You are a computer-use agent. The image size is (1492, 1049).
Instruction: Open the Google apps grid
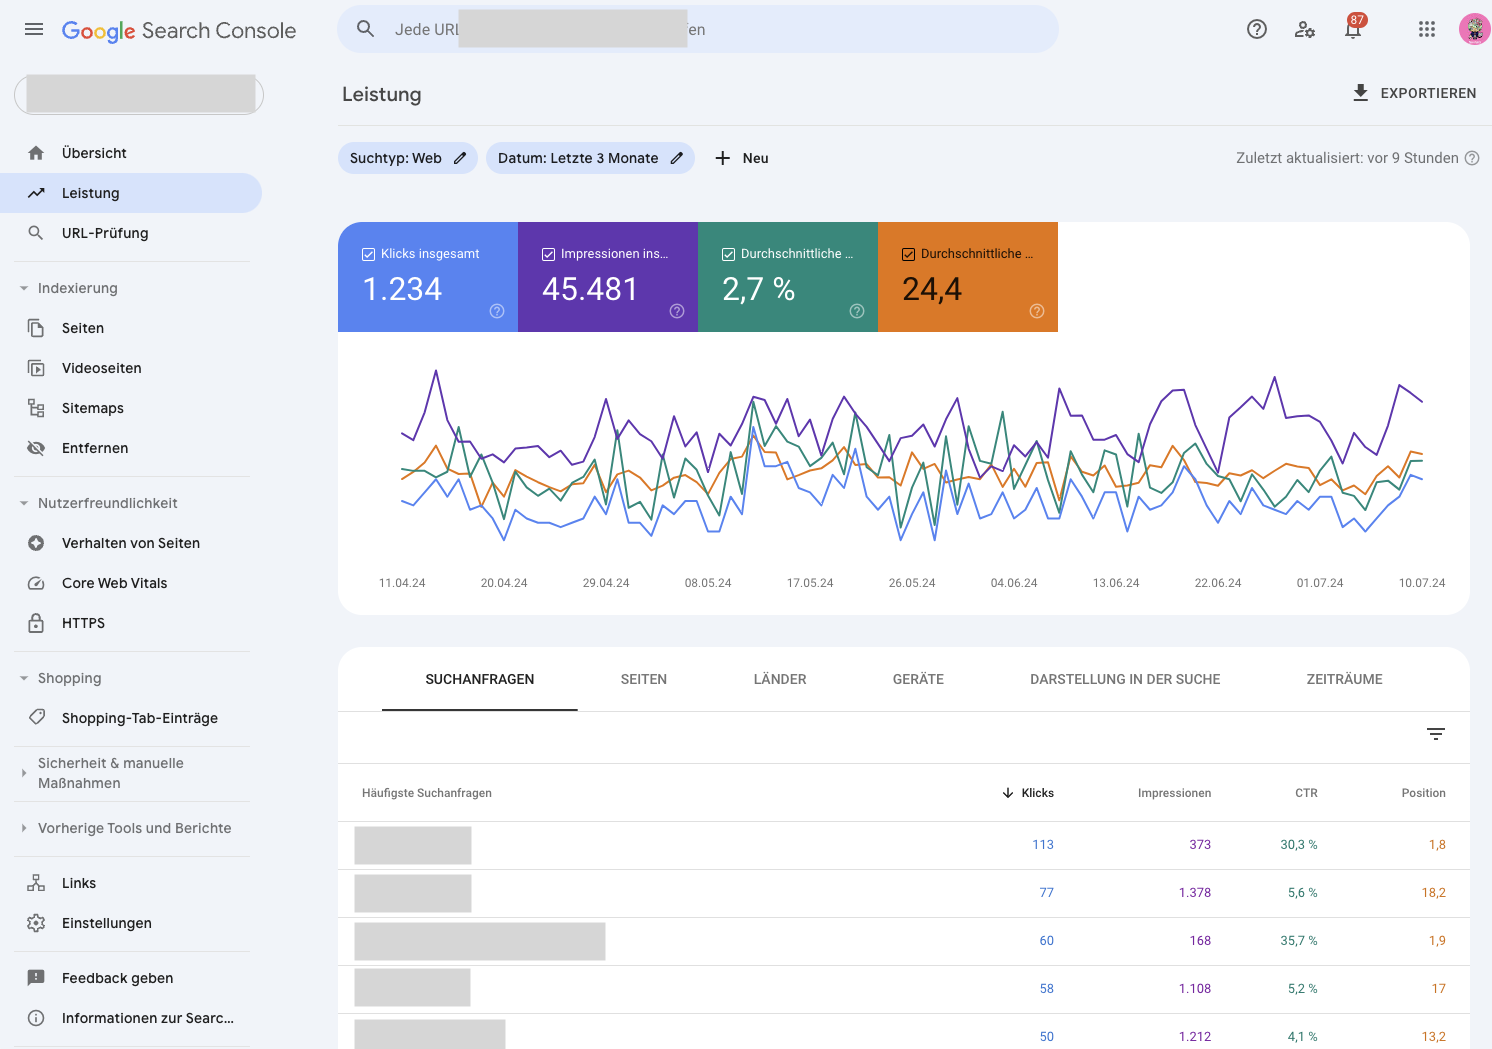tap(1427, 29)
